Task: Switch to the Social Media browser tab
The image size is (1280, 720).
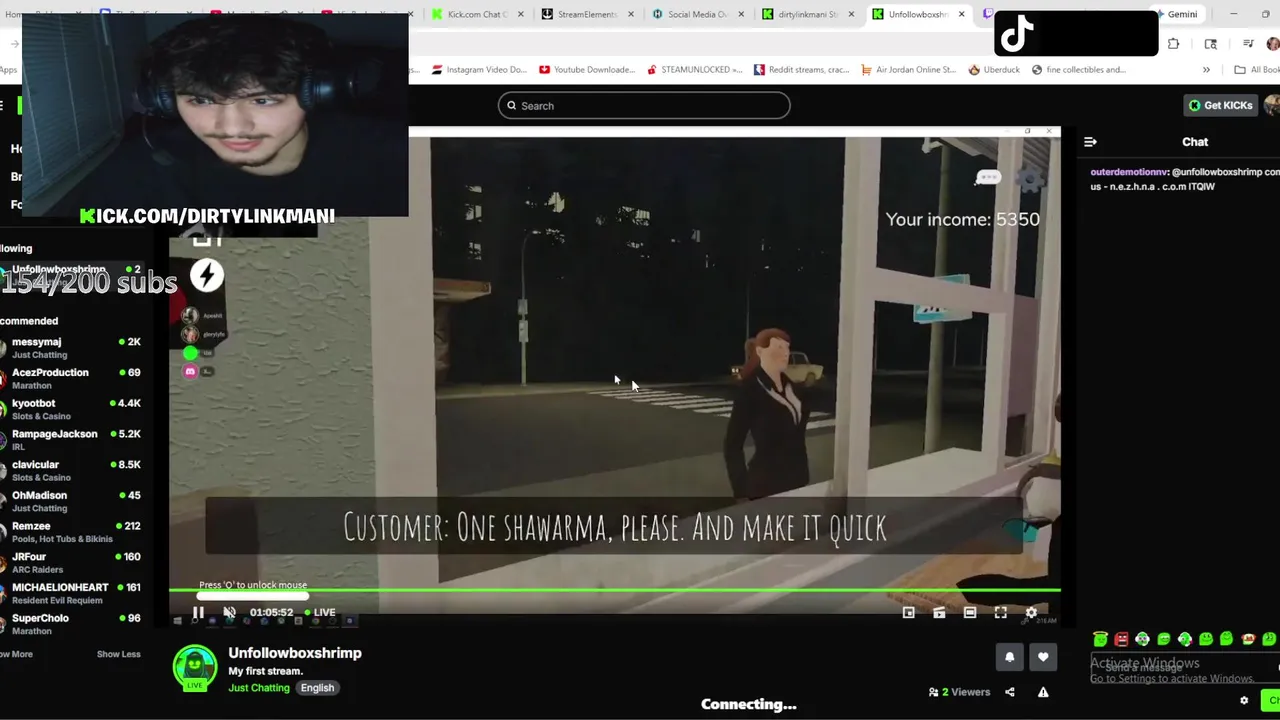Action: (697, 14)
